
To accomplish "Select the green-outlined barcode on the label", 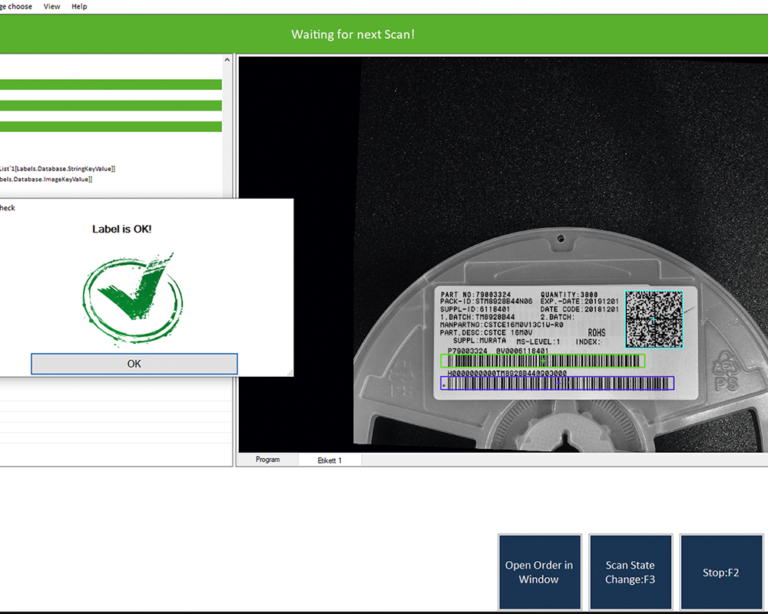I will (x=543, y=361).
